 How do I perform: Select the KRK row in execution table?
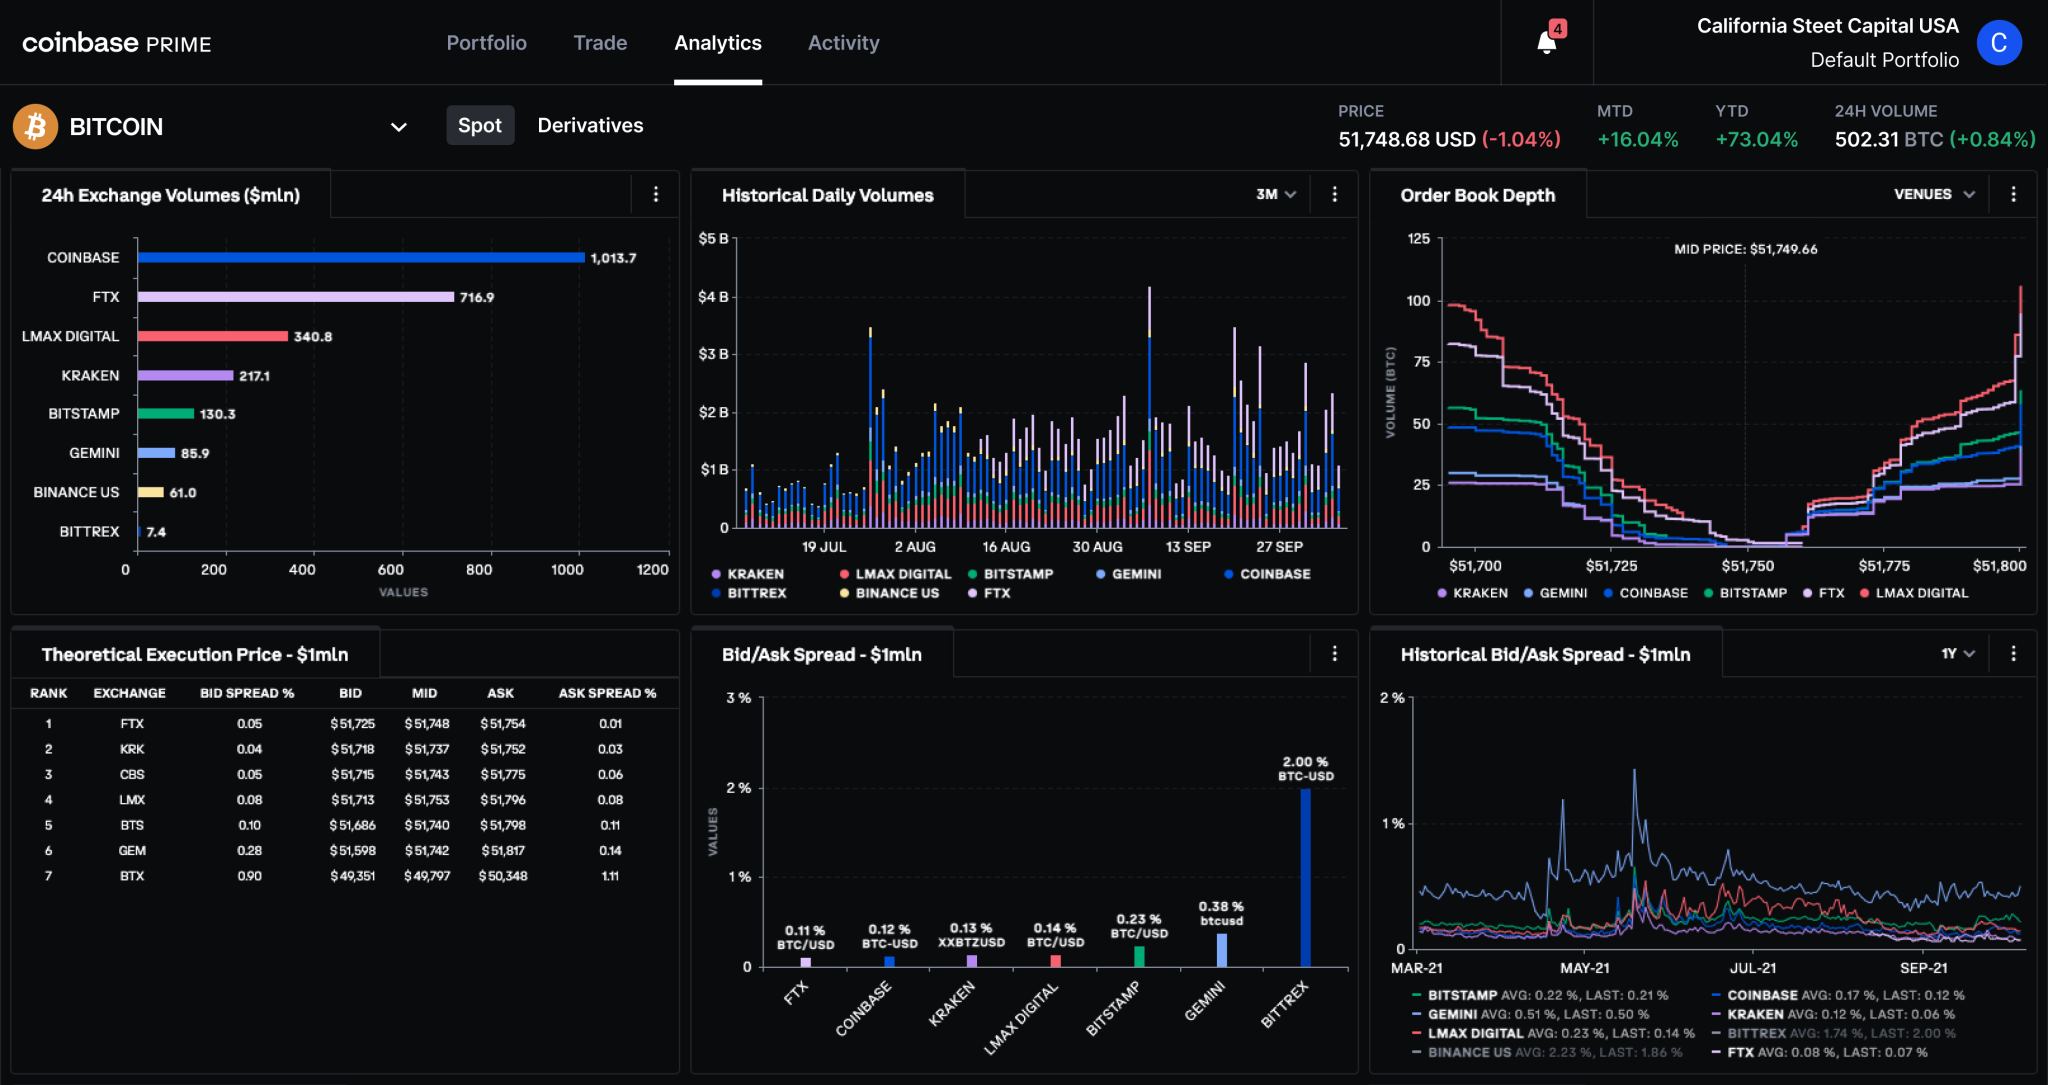tap(345, 749)
